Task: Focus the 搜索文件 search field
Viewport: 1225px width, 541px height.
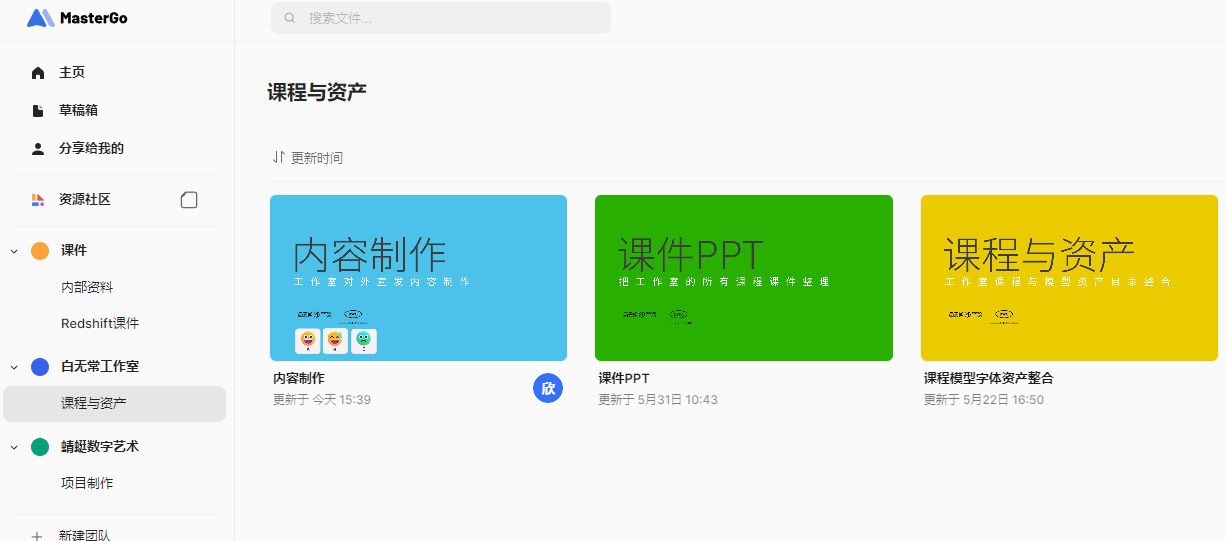Action: 441,18
